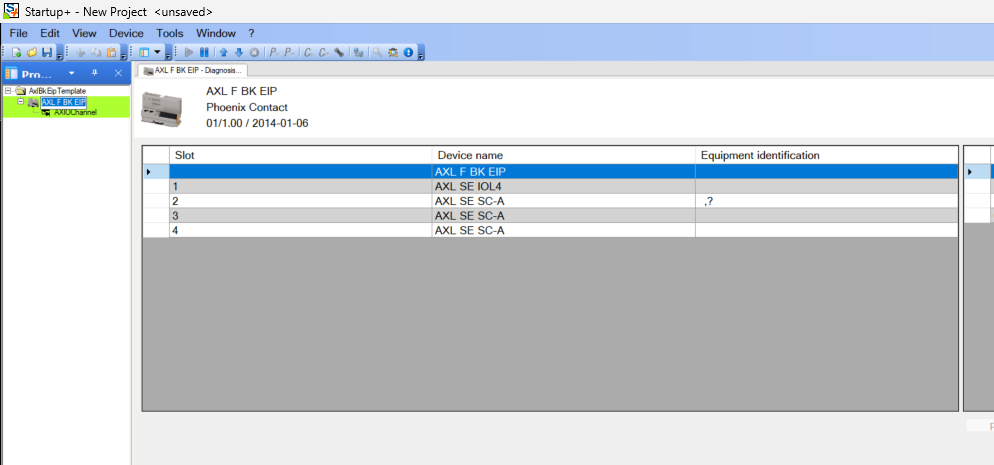Screen dimensions: 994x465
Task: Copy selection with the toolbar copy icon
Action: point(96,53)
